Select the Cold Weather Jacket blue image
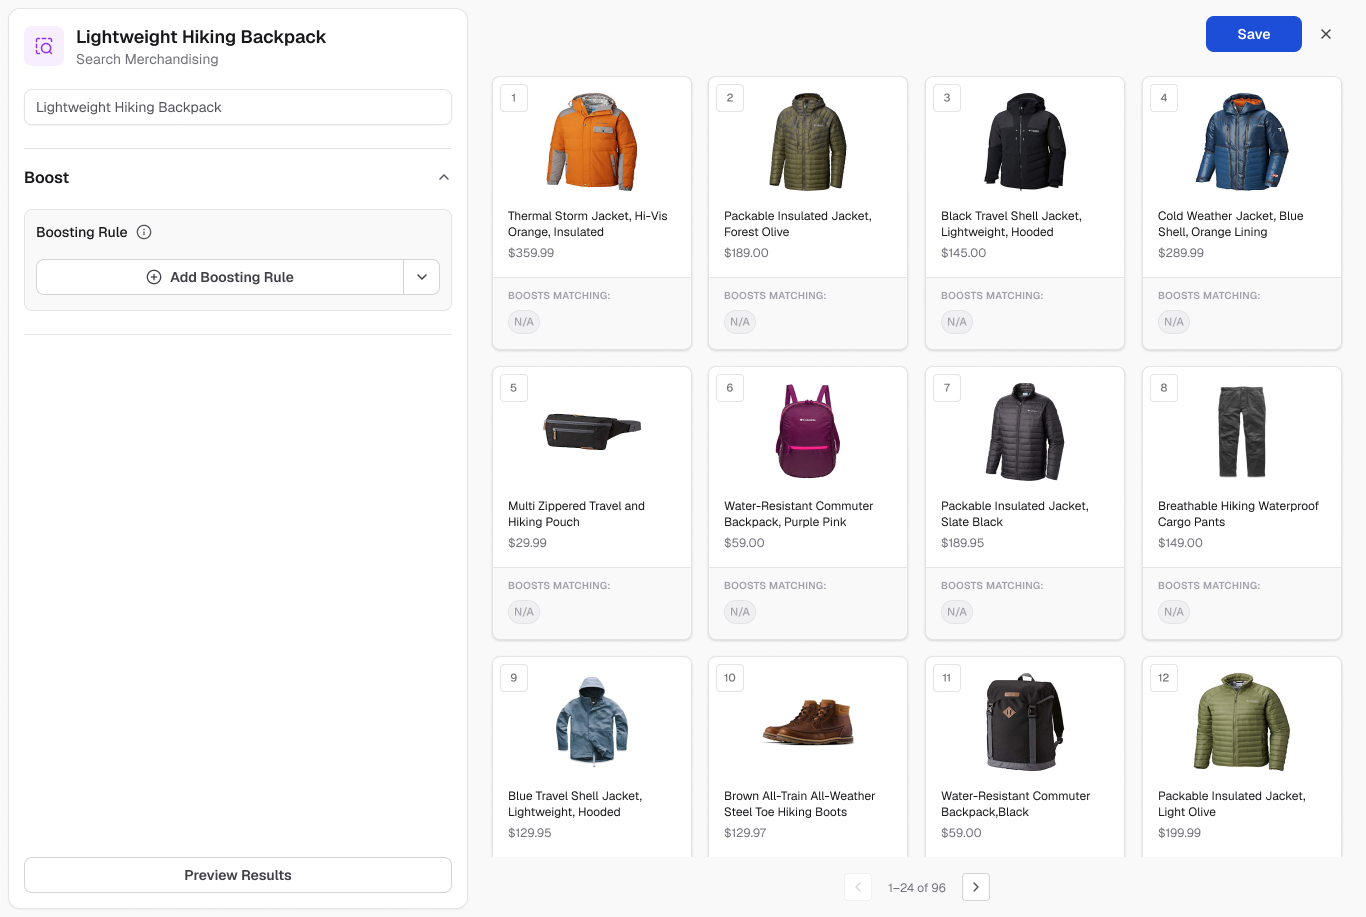Viewport: 1366px width, 917px height. 1242,141
